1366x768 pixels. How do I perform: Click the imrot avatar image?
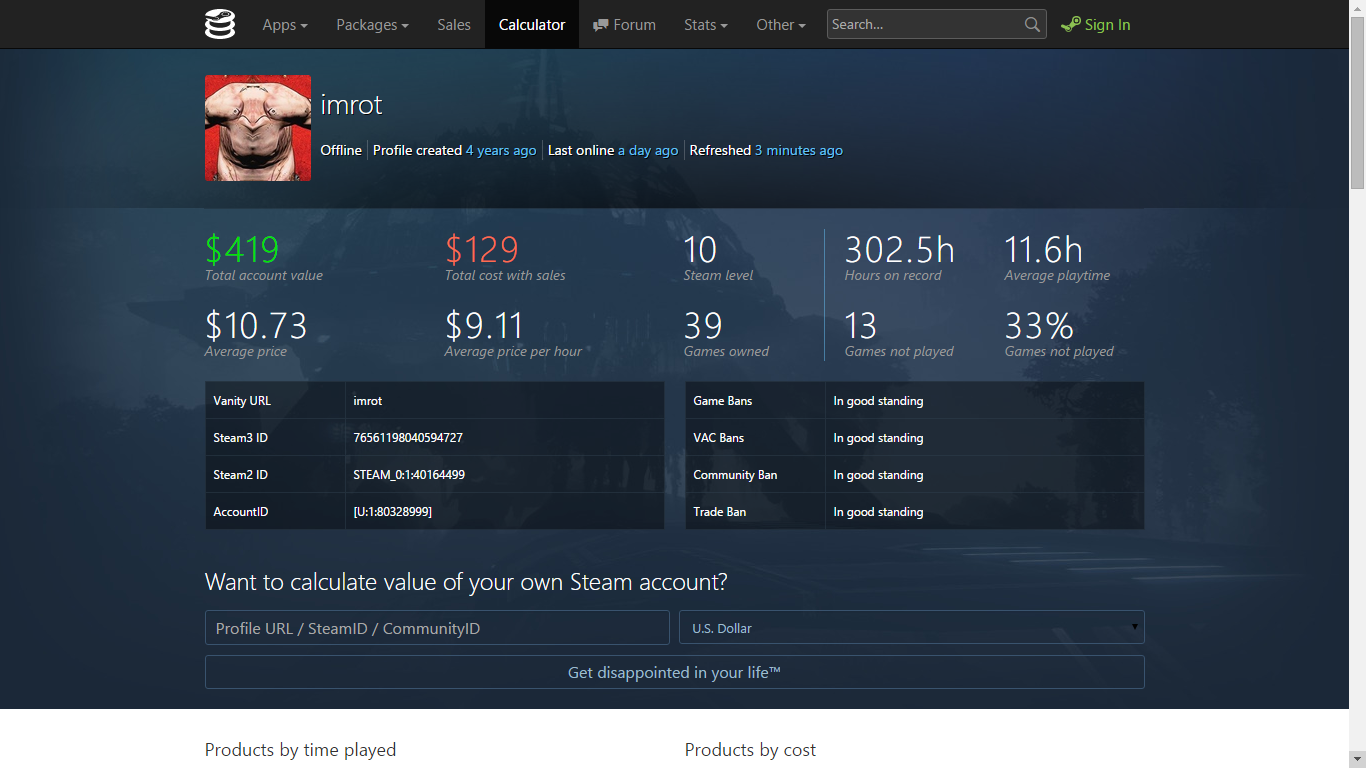coord(258,128)
